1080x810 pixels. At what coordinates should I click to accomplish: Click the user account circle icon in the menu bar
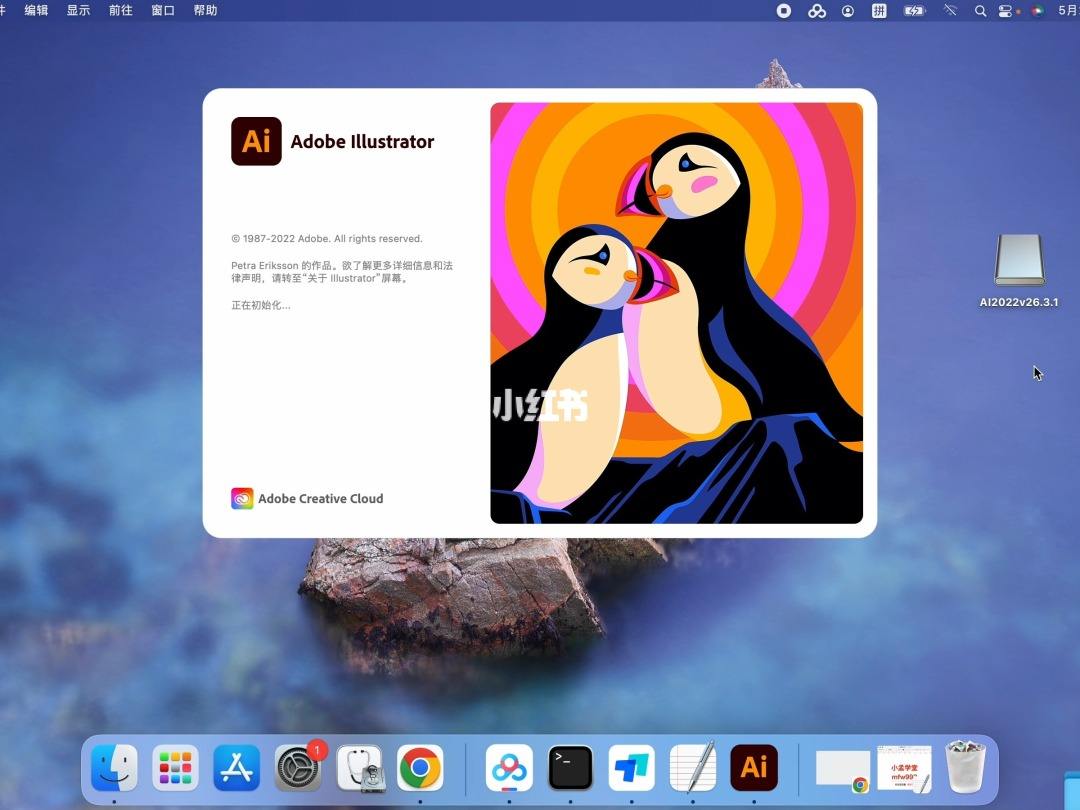pyautogui.click(x=848, y=11)
